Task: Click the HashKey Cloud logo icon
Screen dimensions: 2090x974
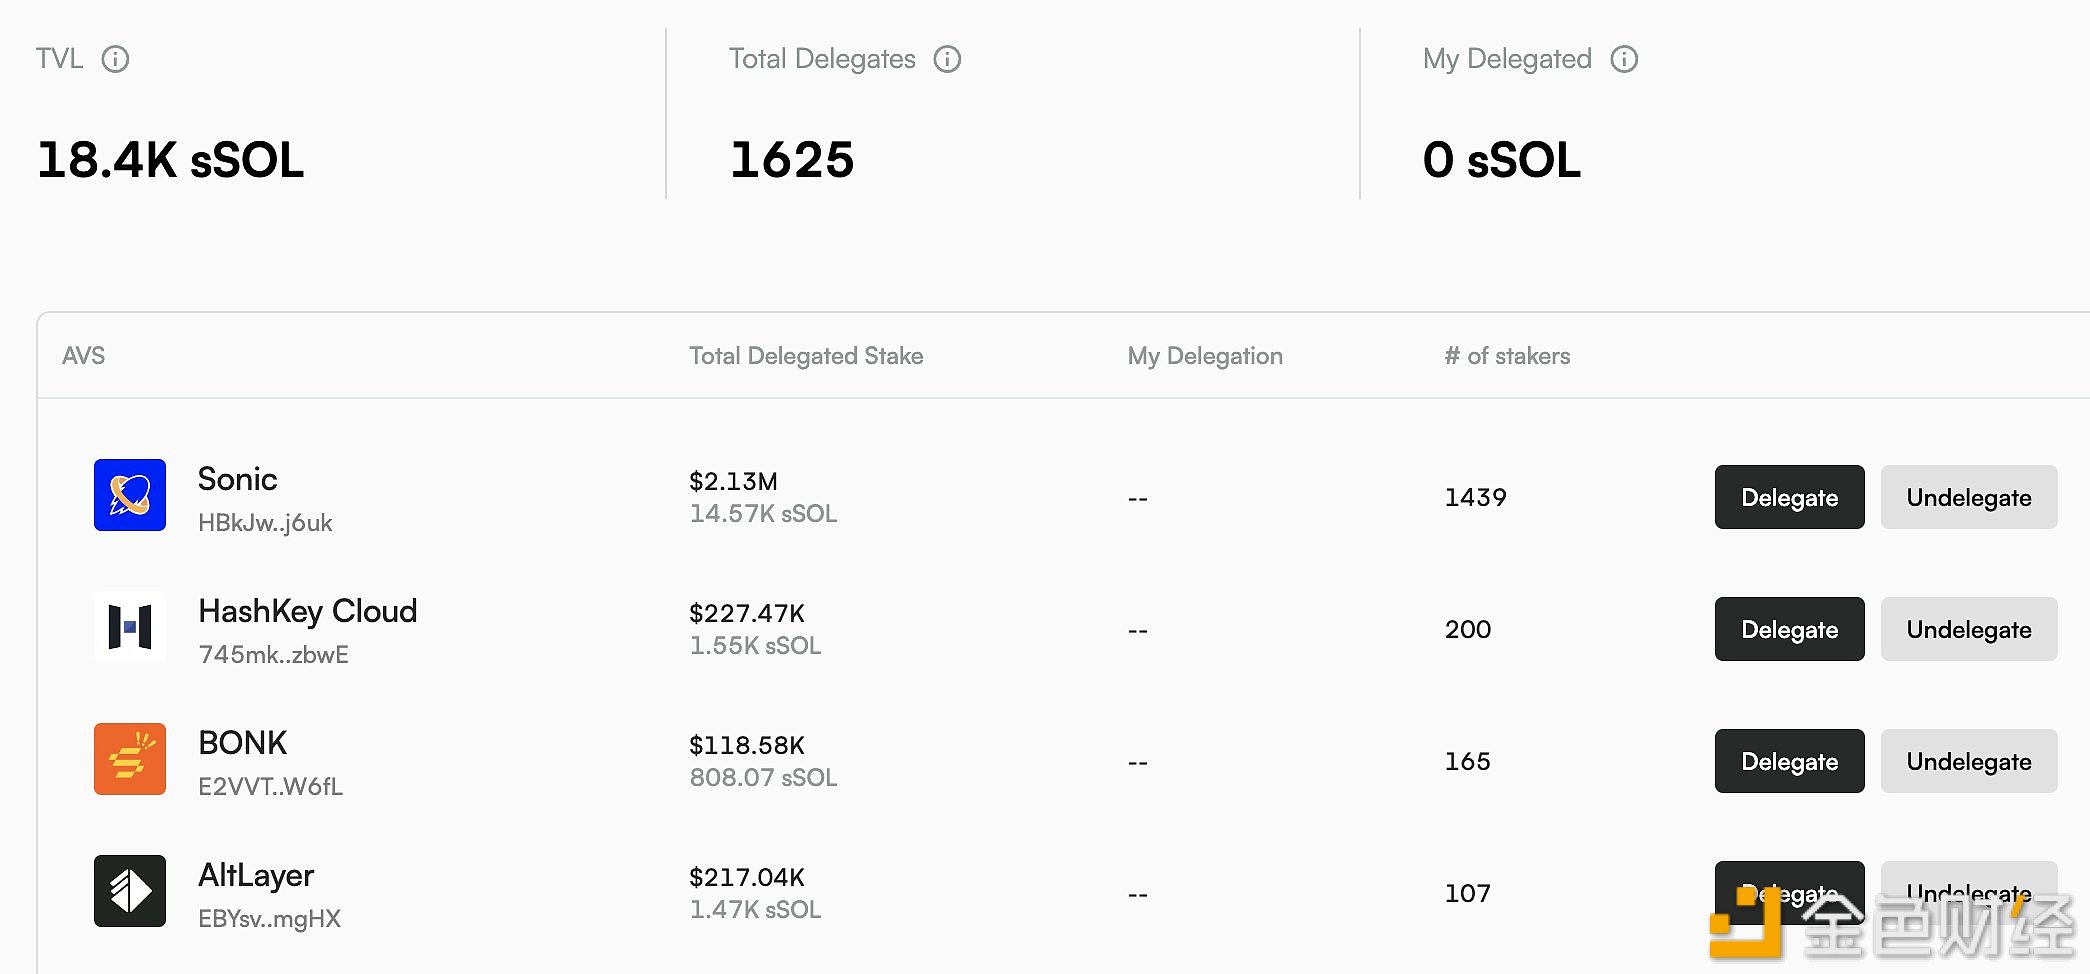Action: click(130, 627)
